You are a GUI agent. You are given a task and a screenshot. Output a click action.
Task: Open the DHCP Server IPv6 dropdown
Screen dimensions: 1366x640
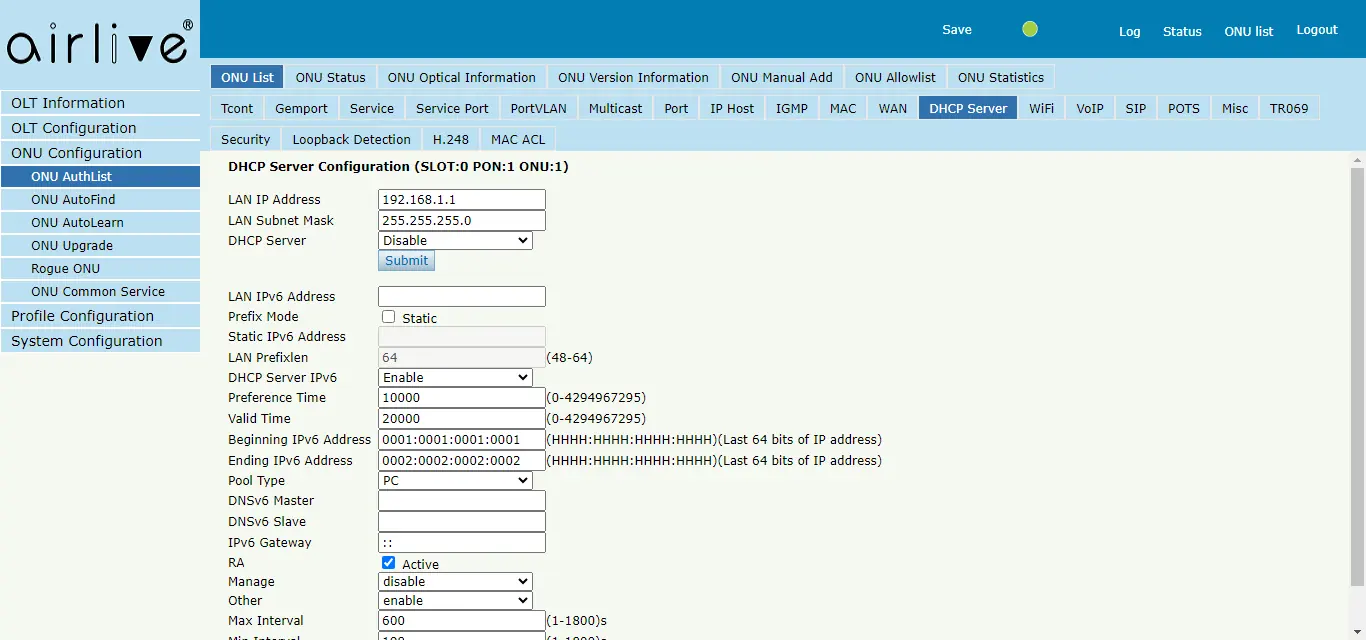click(x=455, y=377)
